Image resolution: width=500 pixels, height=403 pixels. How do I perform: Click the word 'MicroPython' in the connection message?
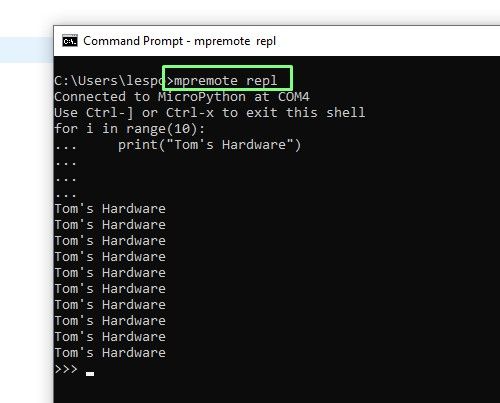point(202,97)
